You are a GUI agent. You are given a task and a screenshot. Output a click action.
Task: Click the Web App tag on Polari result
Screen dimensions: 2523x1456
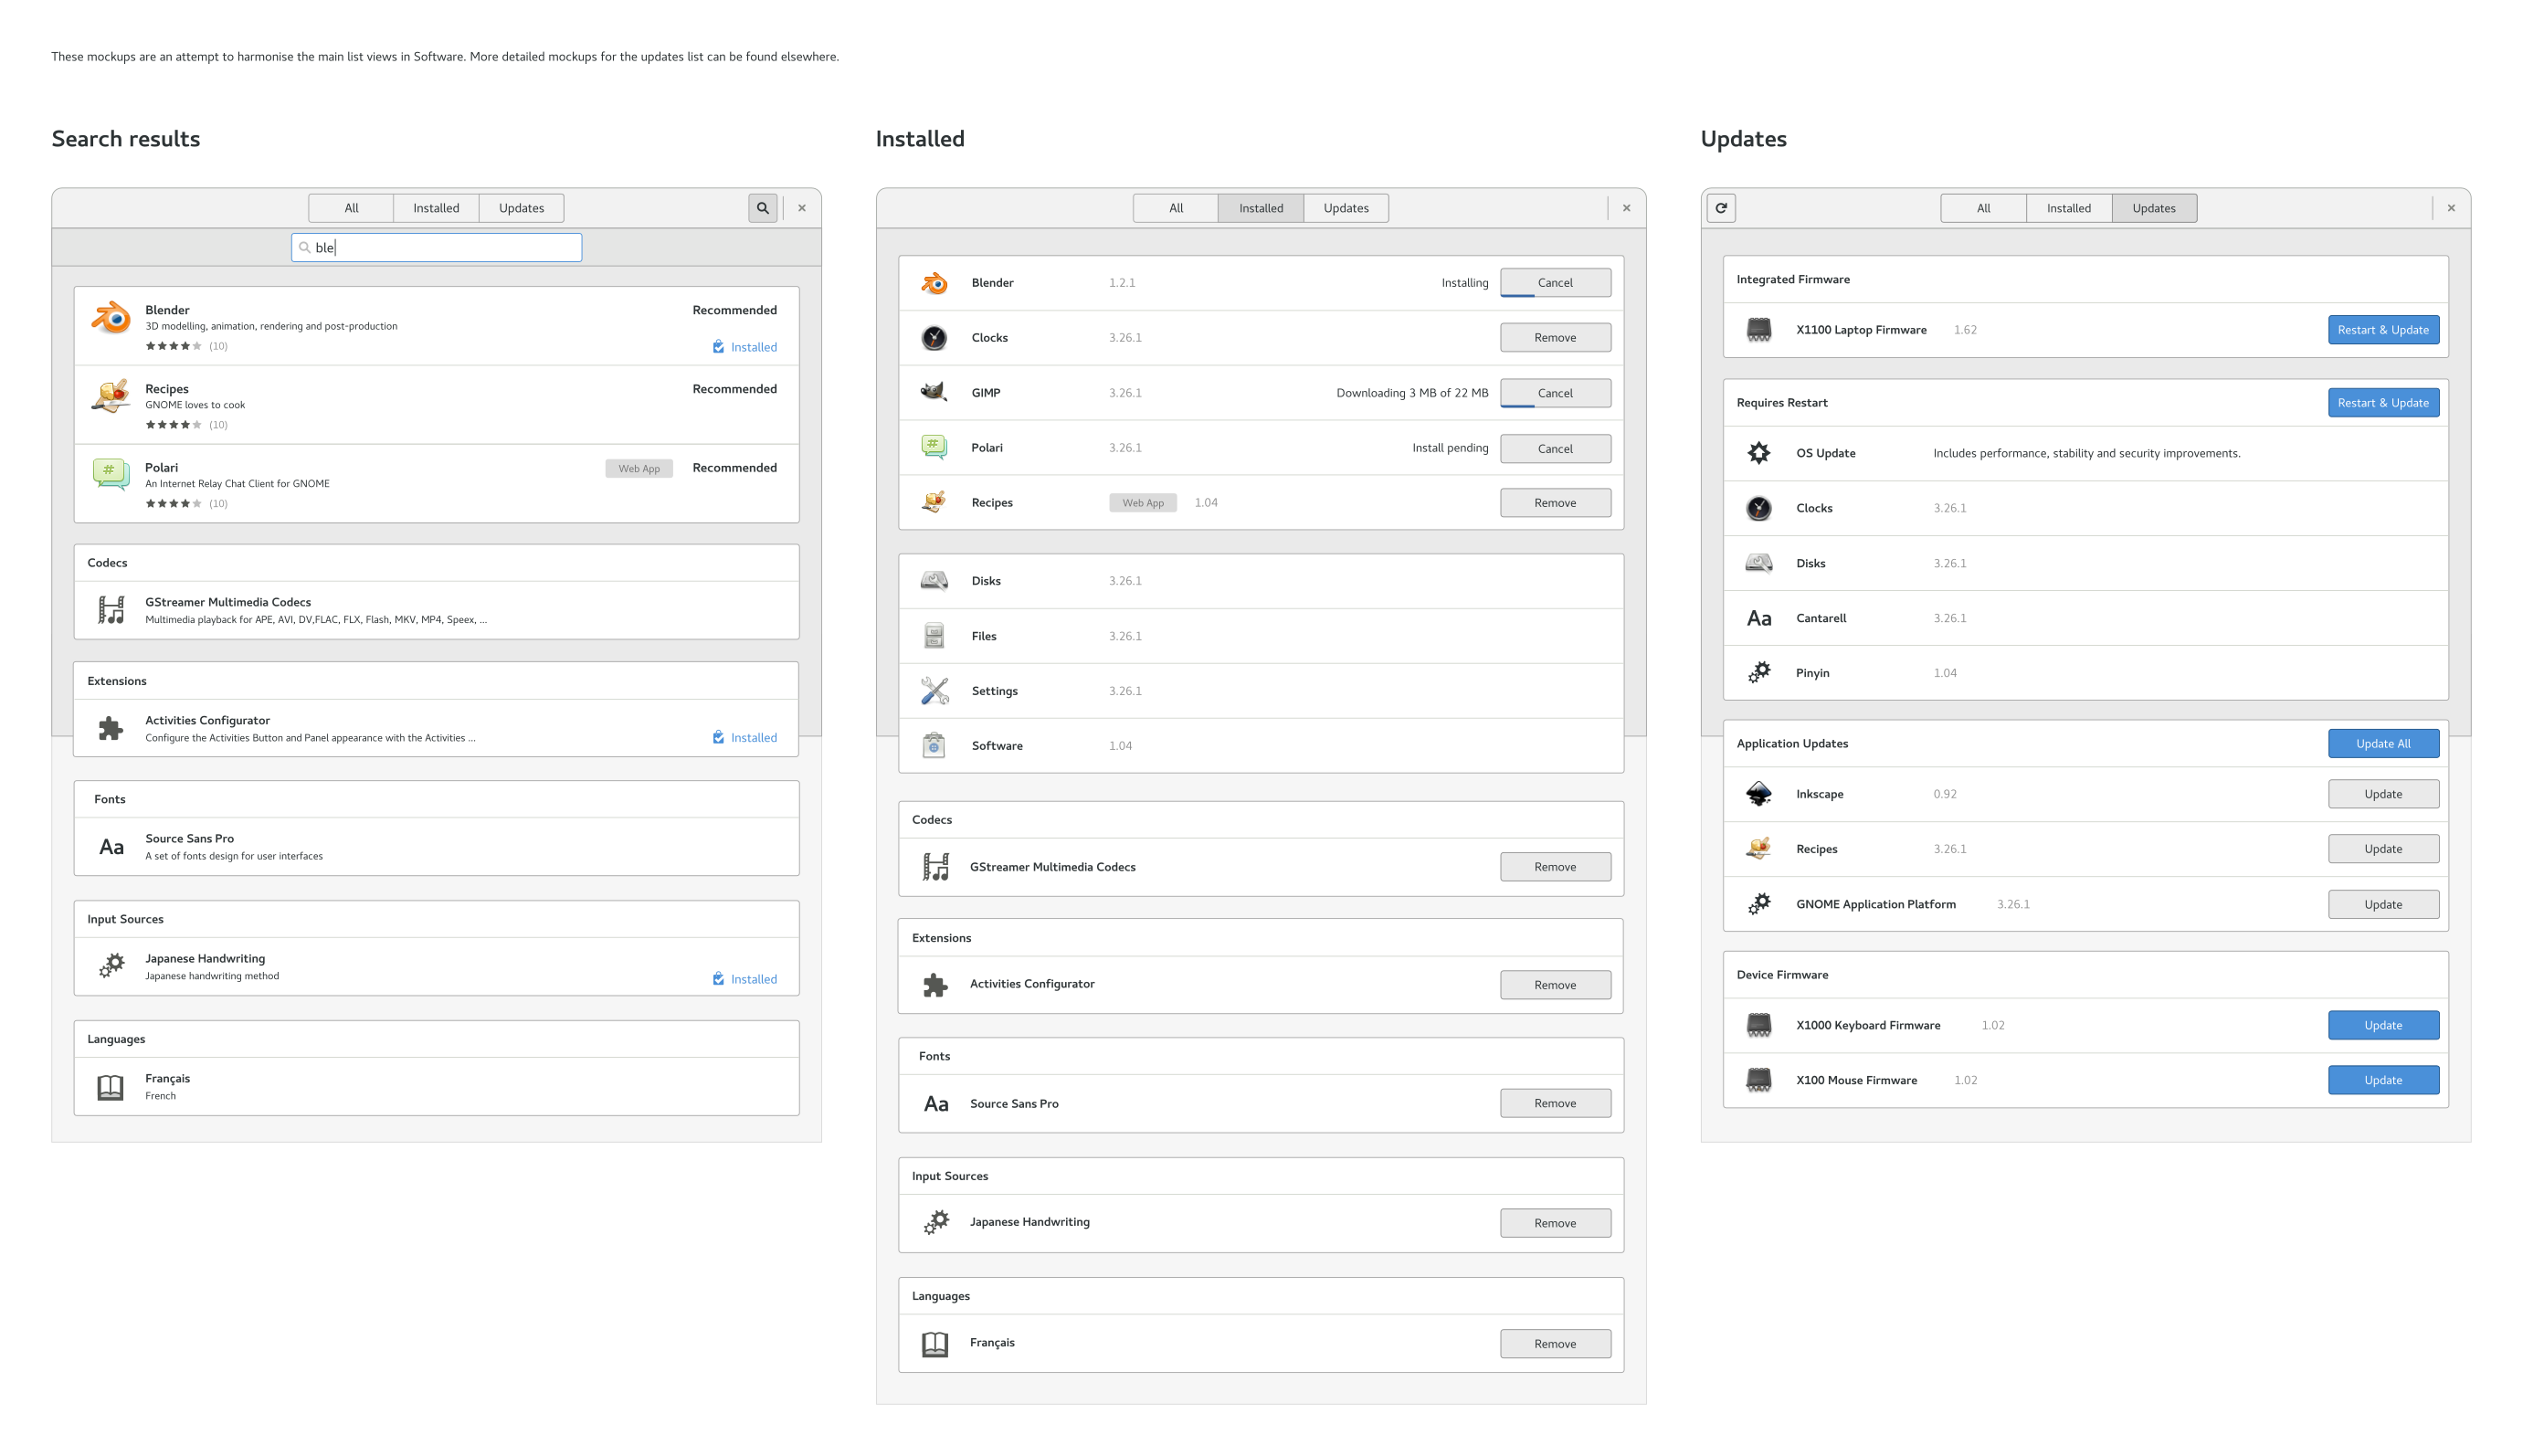pos(638,468)
